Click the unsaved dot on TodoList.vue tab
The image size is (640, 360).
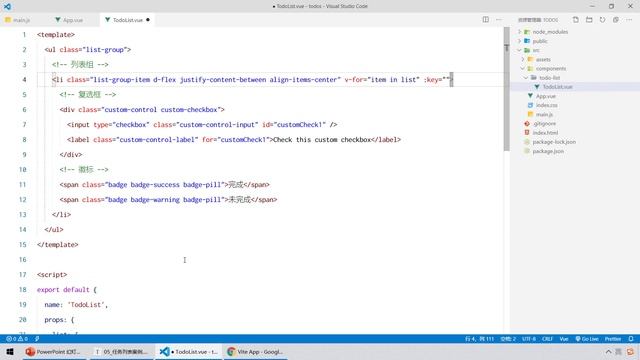click(x=148, y=20)
